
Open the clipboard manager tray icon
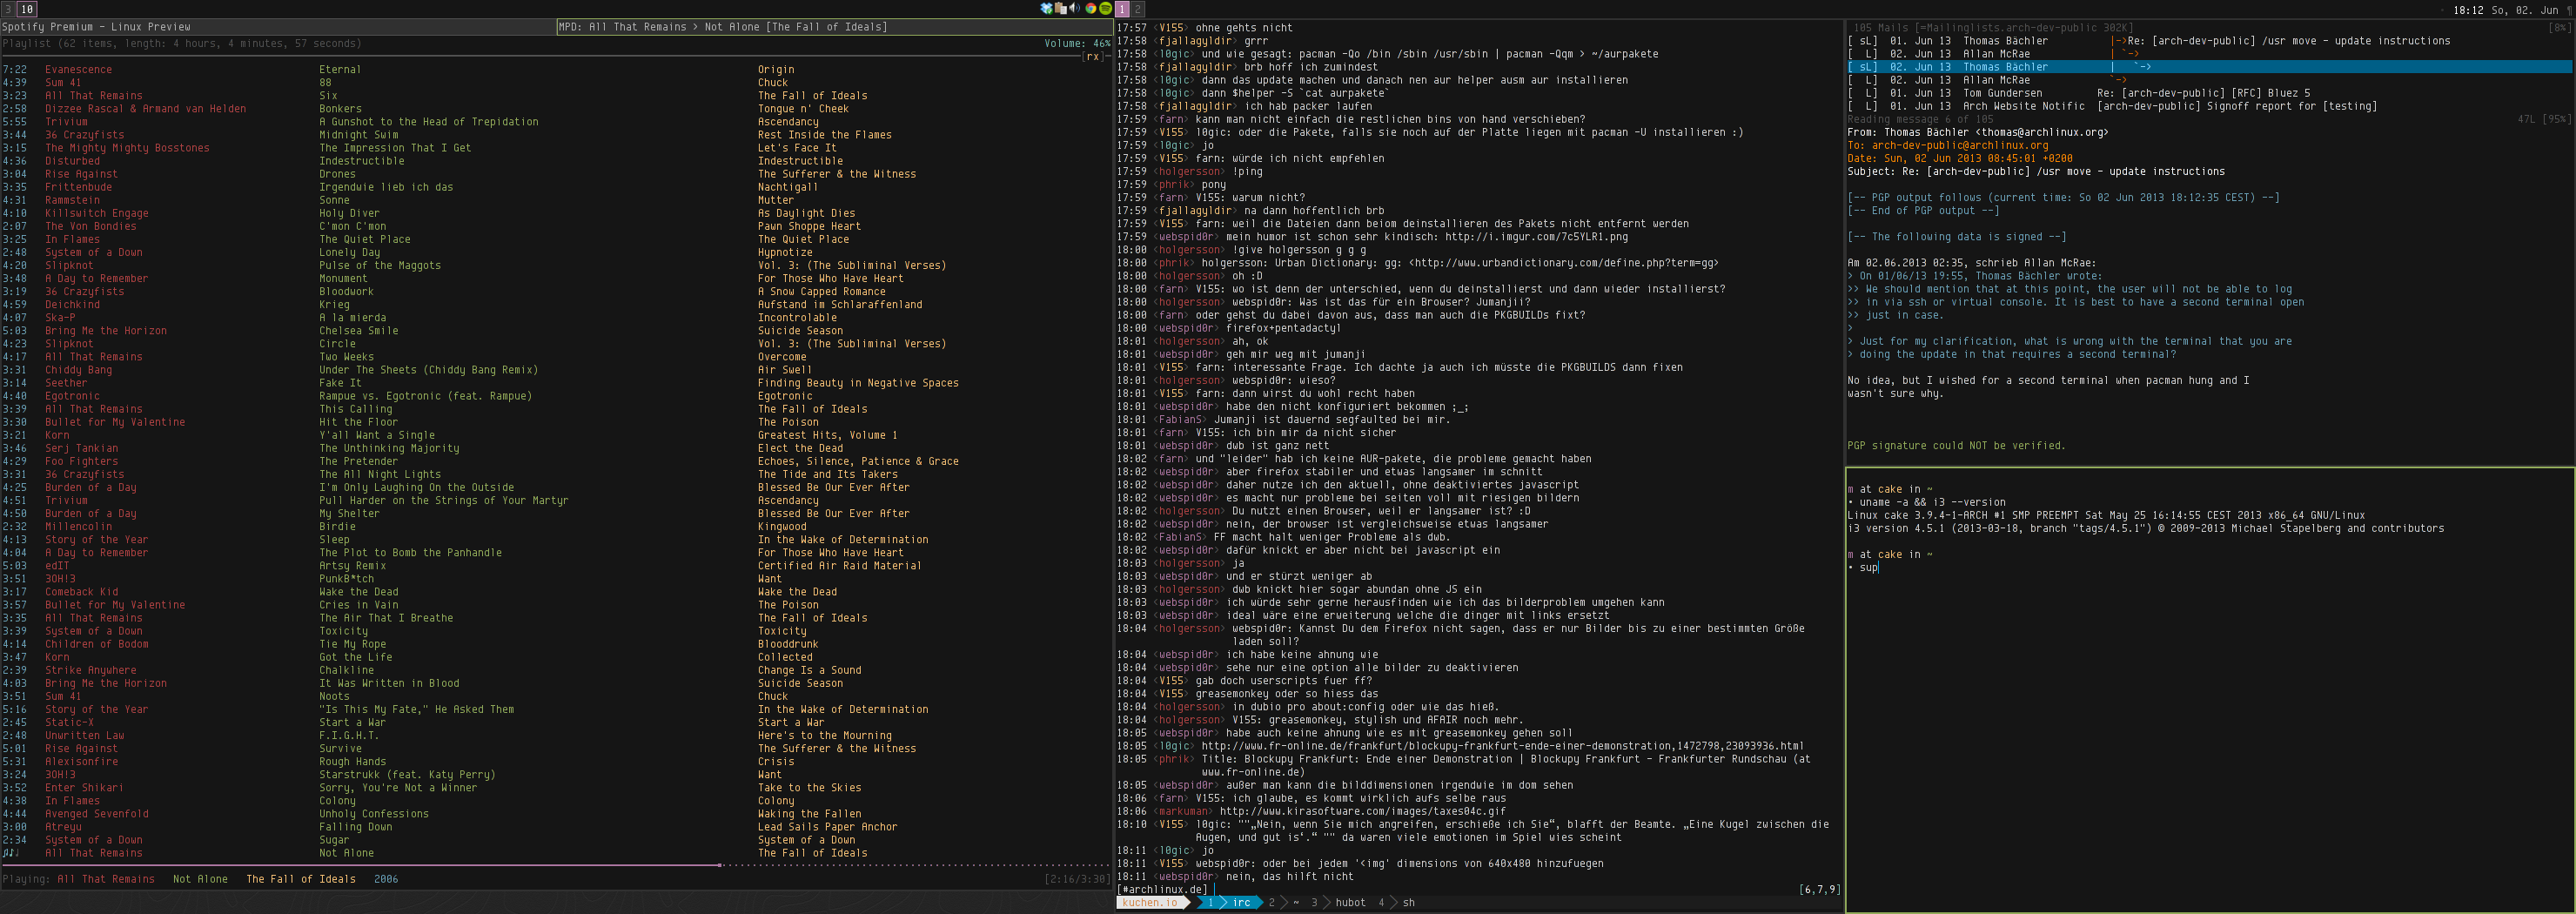(x=1060, y=8)
